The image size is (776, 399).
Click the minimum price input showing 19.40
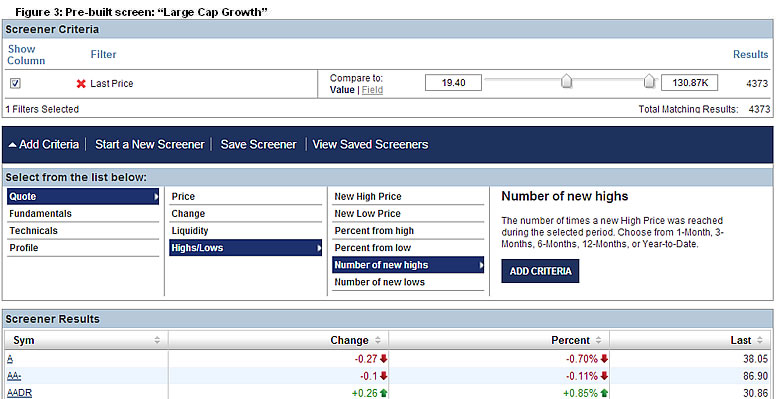click(453, 83)
